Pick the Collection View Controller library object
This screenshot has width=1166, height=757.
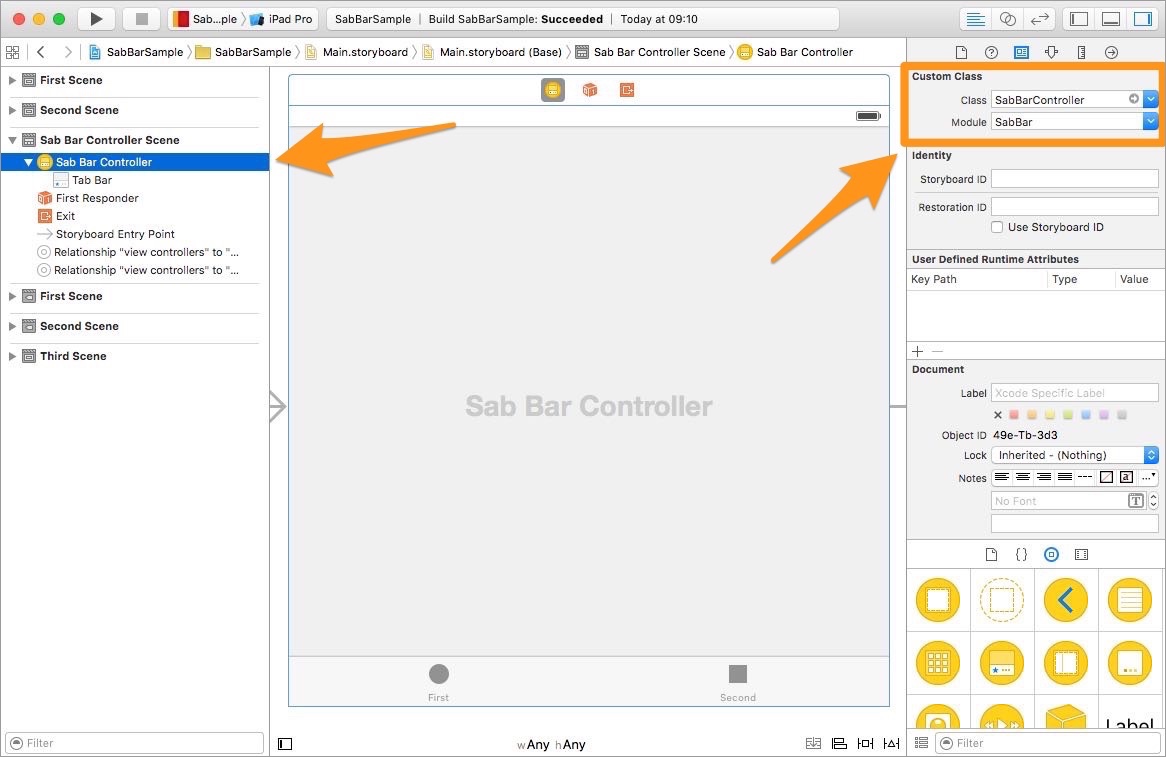pyautogui.click(x=938, y=663)
